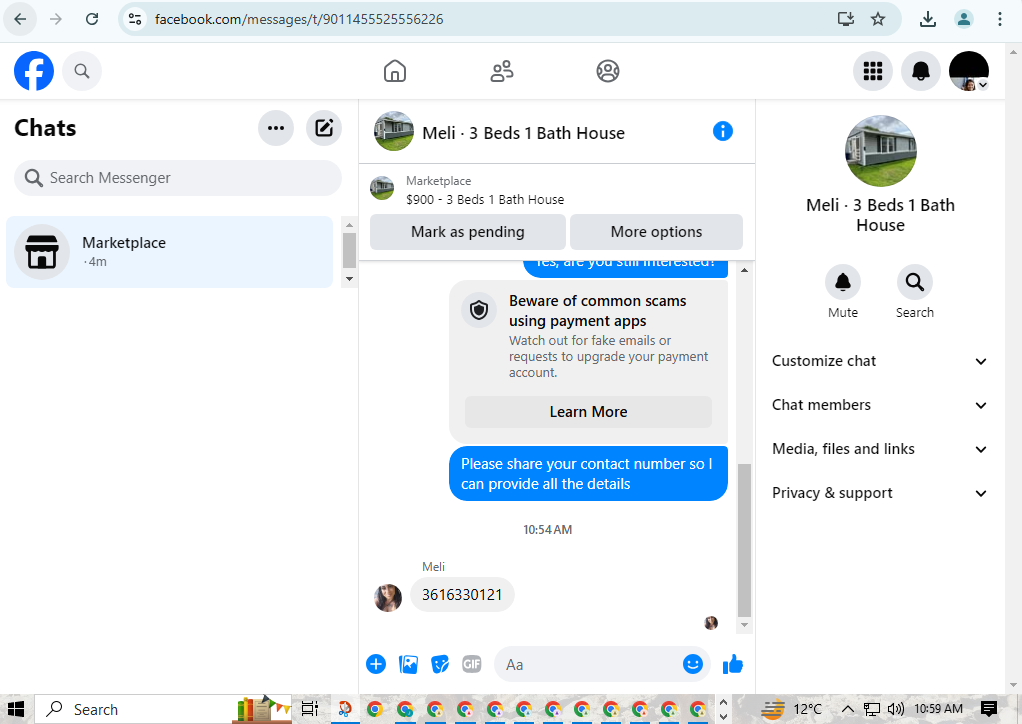Click conversation scroll up arrow
The image size is (1022, 724).
click(x=744, y=270)
